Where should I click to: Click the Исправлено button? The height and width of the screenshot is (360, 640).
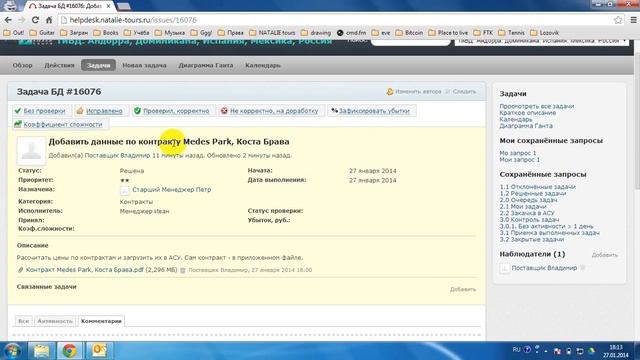coord(100,111)
